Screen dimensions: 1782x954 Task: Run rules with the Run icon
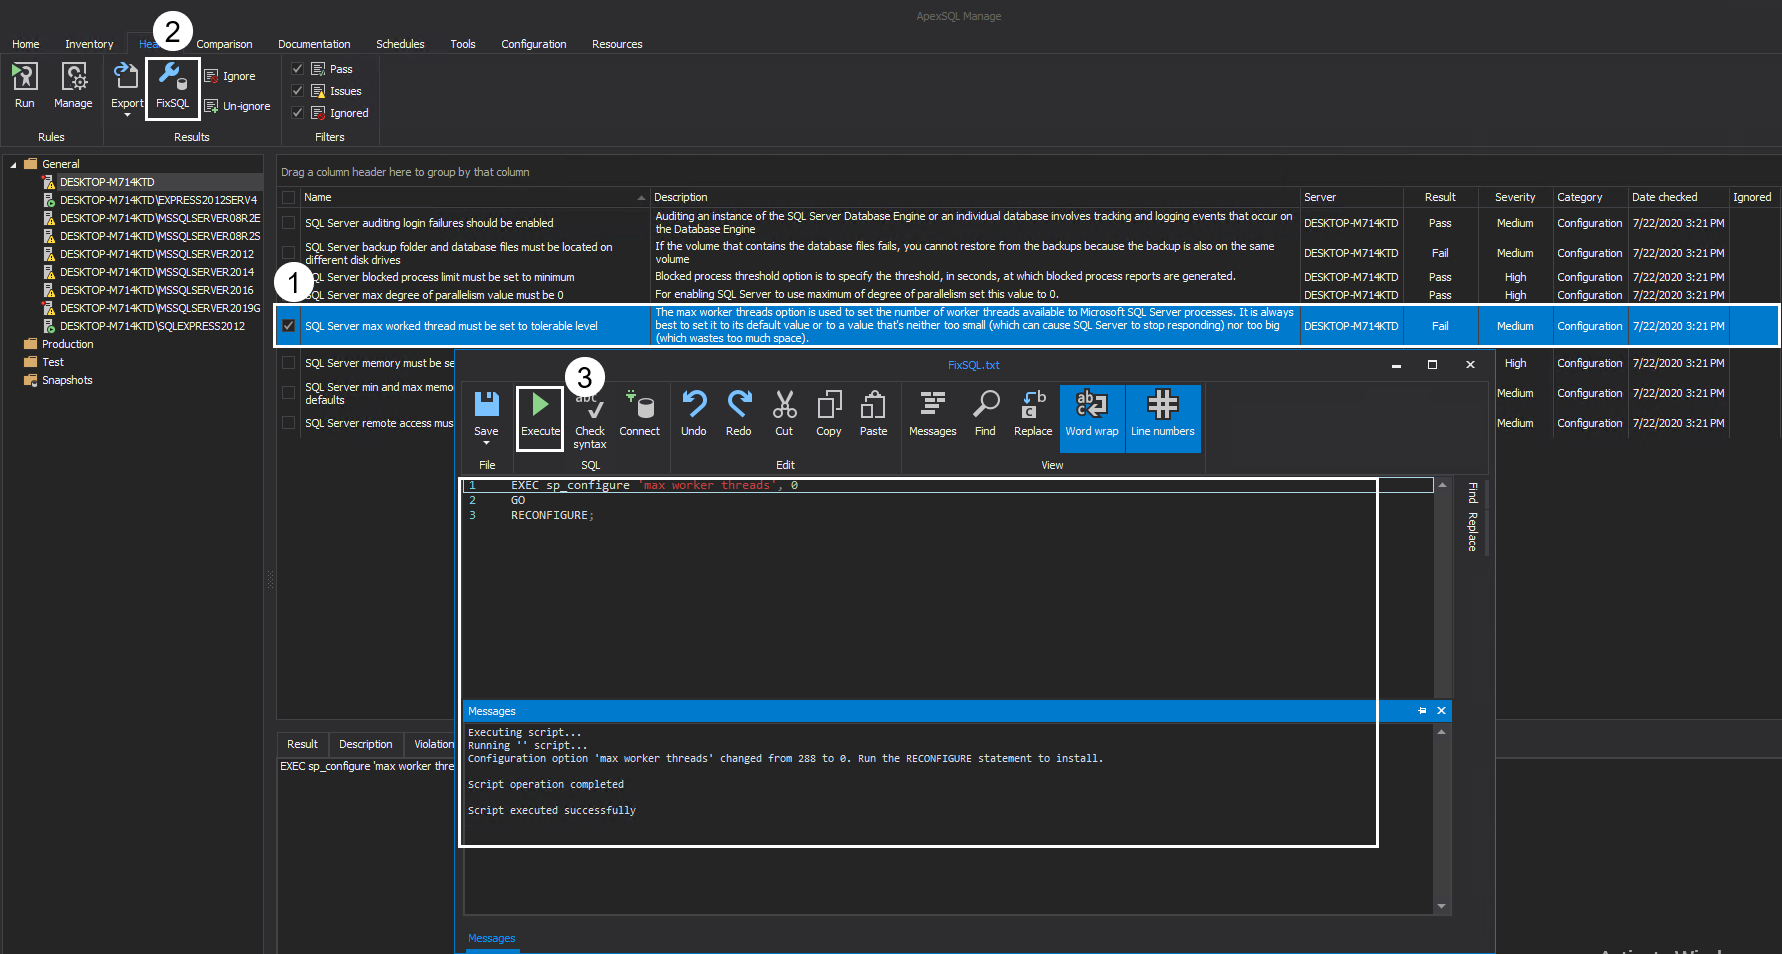(x=24, y=85)
